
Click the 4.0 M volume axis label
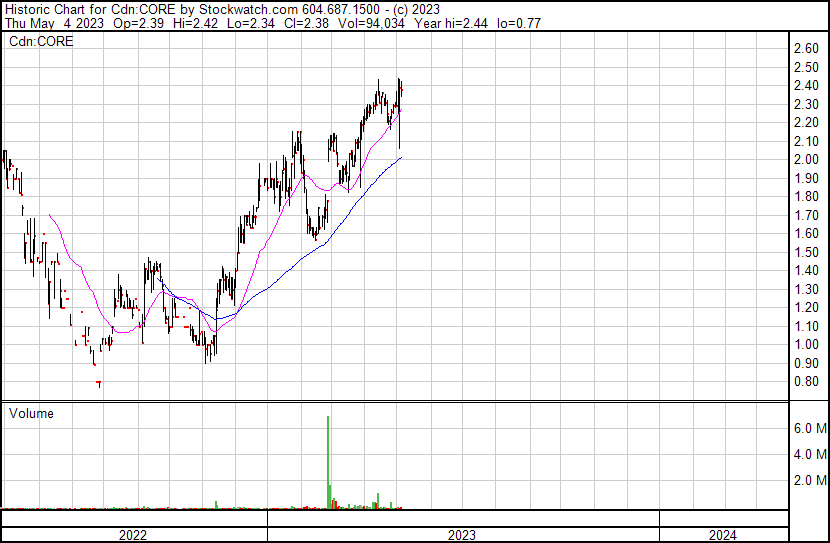click(x=808, y=454)
